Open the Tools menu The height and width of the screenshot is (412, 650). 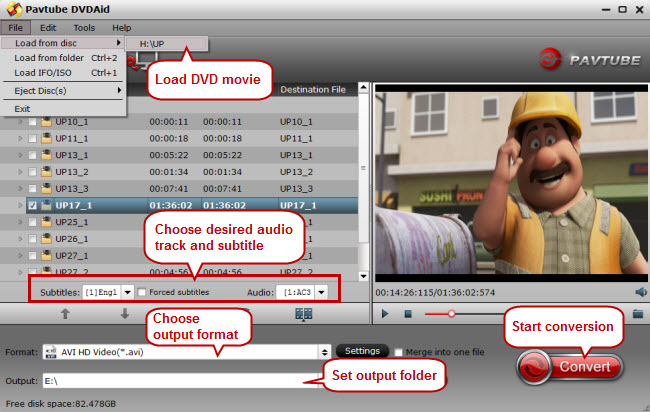pyautogui.click(x=84, y=28)
